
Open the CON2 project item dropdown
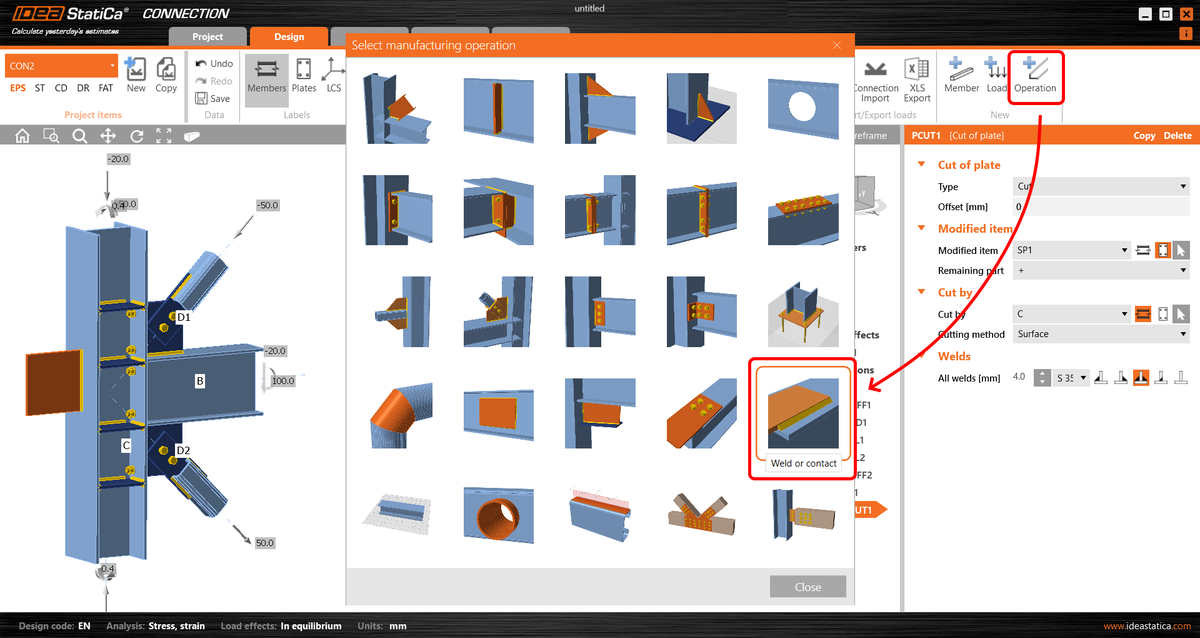click(113, 64)
